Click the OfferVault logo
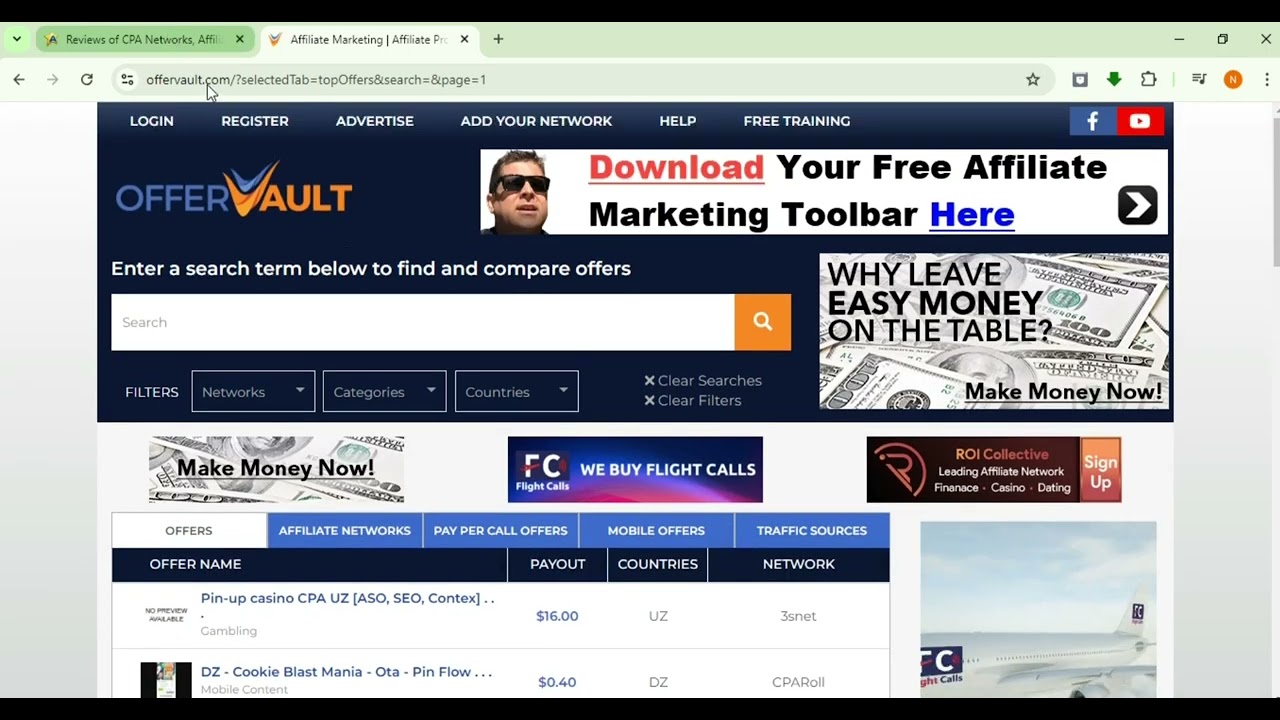Image resolution: width=1280 pixels, height=720 pixels. coord(233,190)
